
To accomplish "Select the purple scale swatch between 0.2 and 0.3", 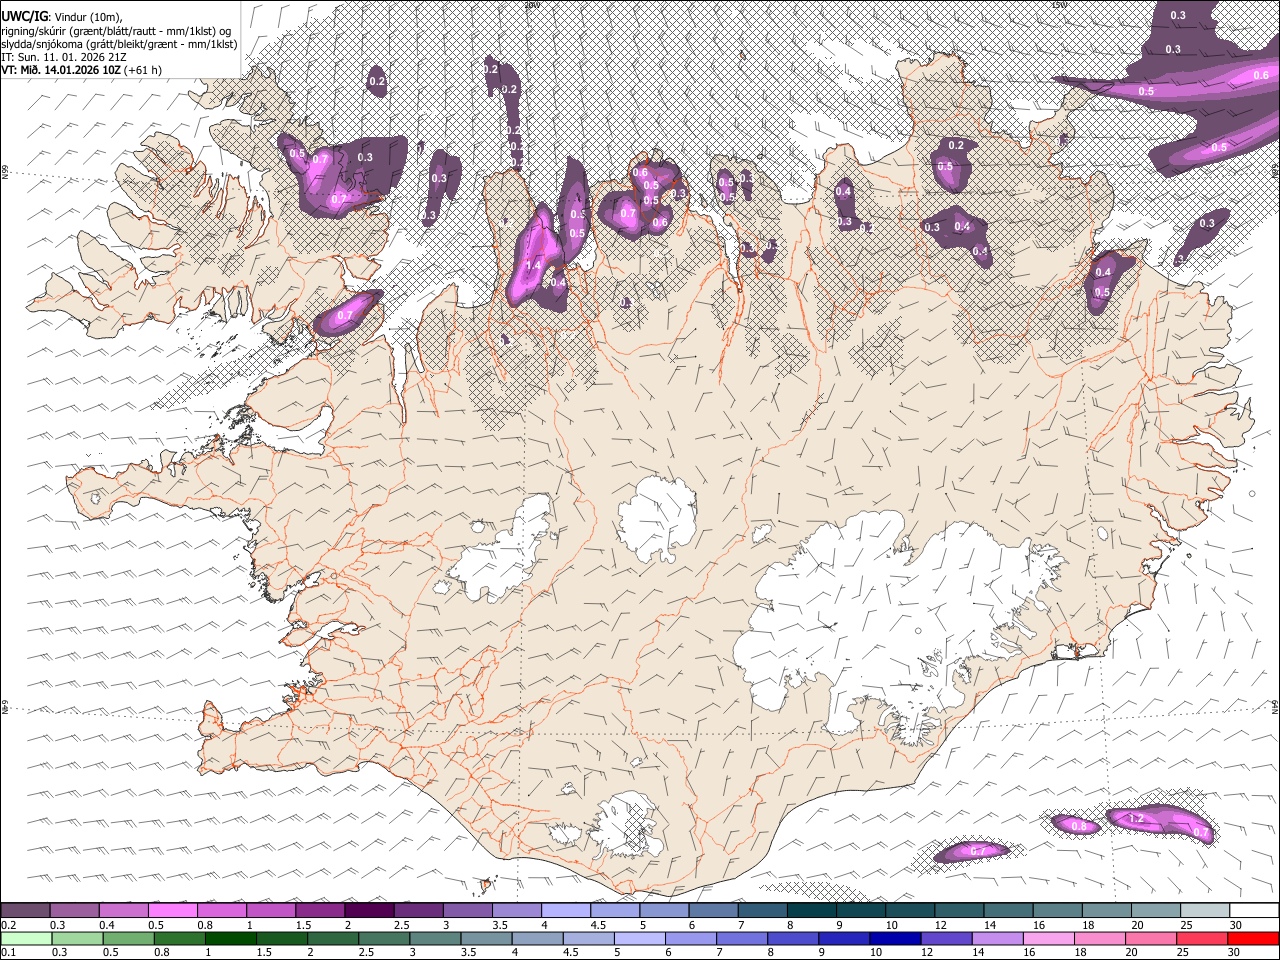I will 25,911.
